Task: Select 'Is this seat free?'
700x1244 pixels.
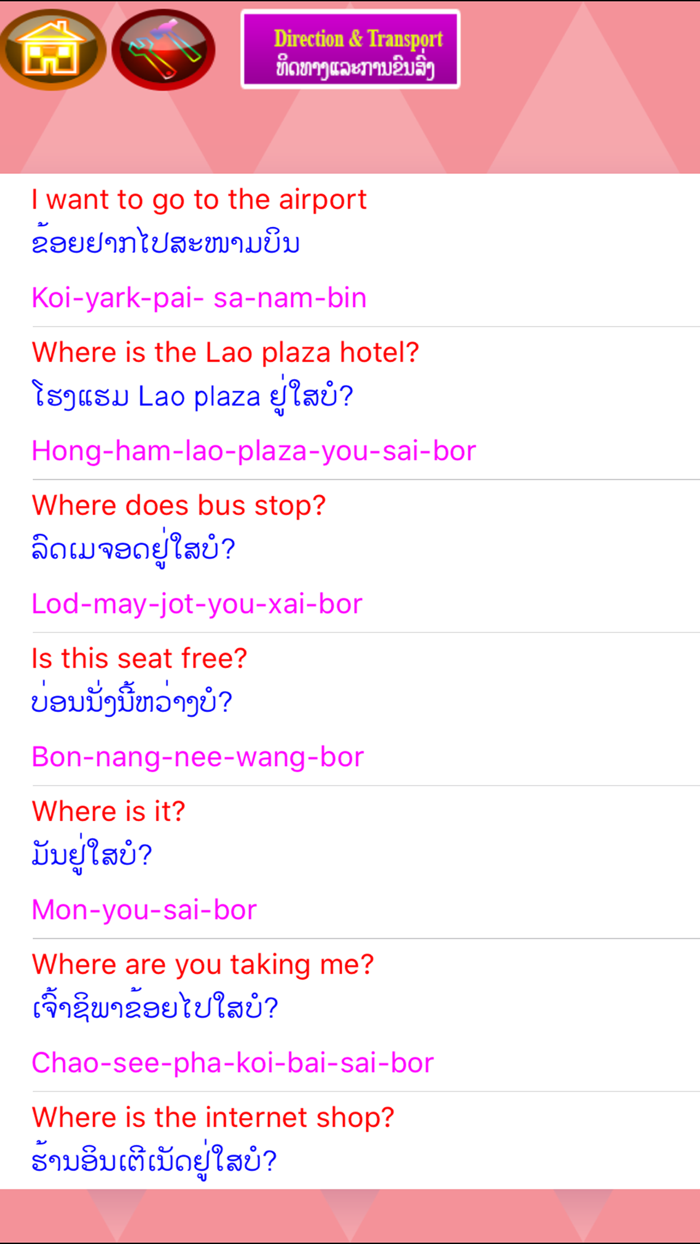Action: pos(140,658)
